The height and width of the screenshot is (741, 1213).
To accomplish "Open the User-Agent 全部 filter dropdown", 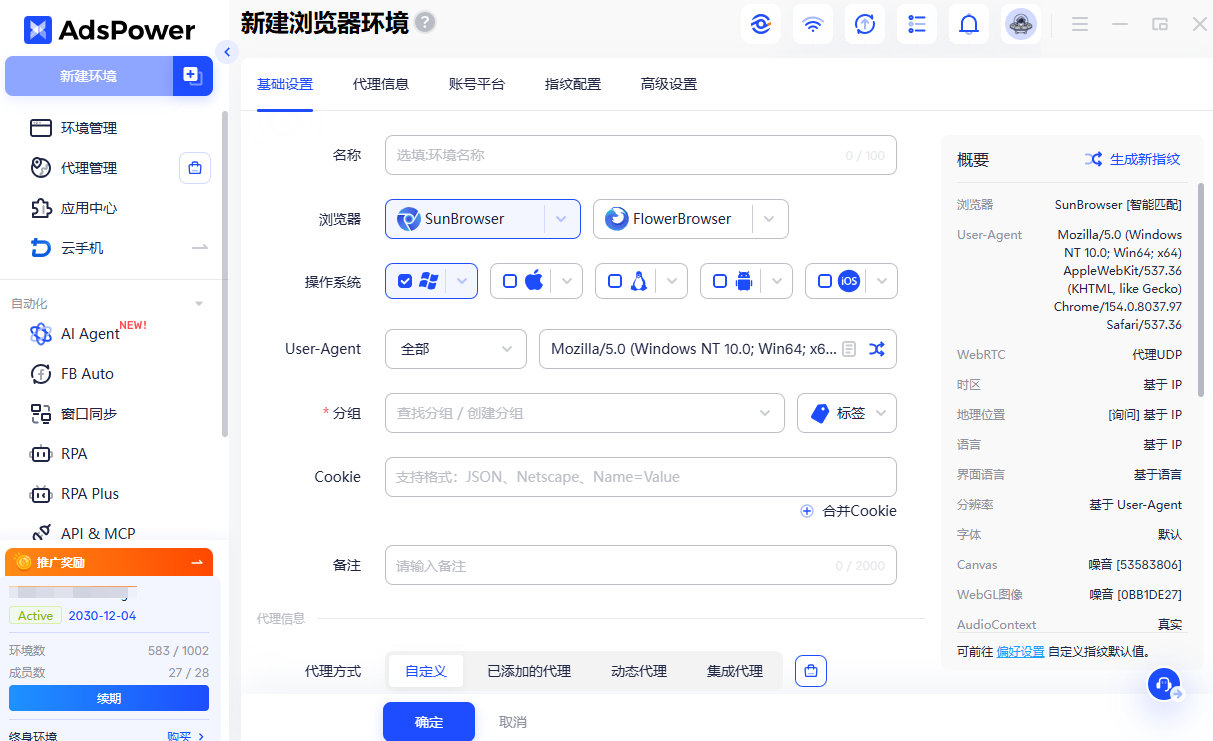I will click(x=456, y=349).
